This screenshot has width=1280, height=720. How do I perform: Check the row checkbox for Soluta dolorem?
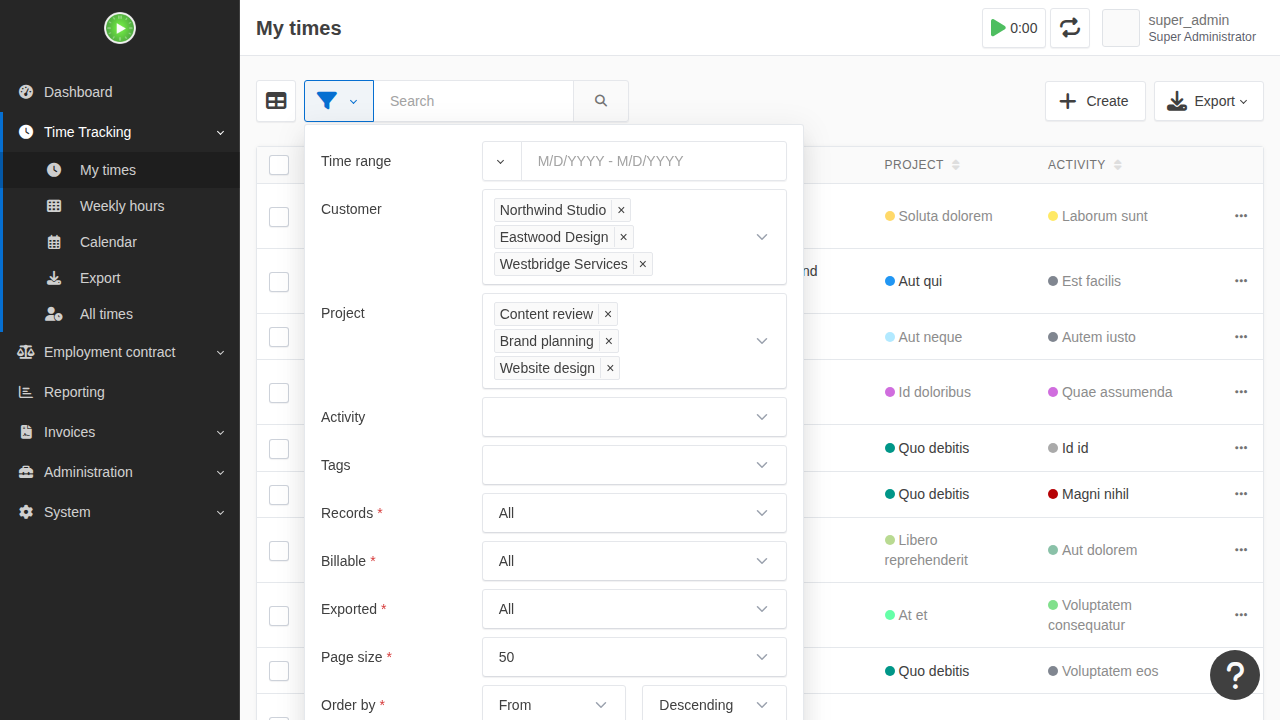click(x=279, y=217)
